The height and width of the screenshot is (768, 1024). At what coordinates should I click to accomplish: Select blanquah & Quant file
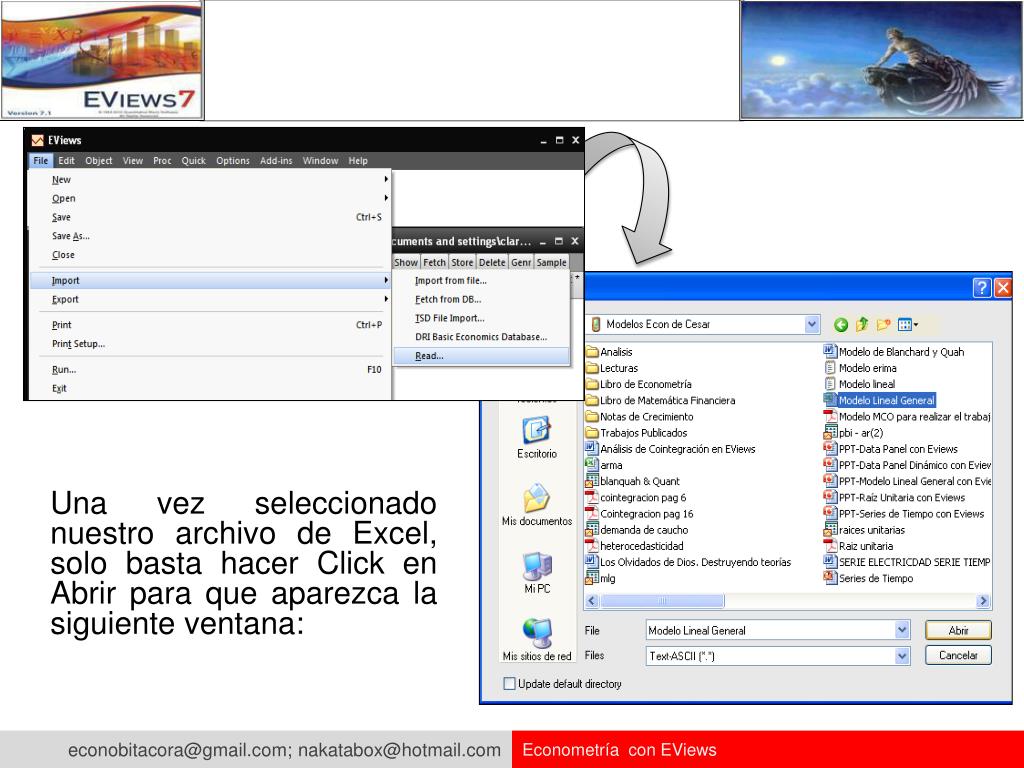633,481
